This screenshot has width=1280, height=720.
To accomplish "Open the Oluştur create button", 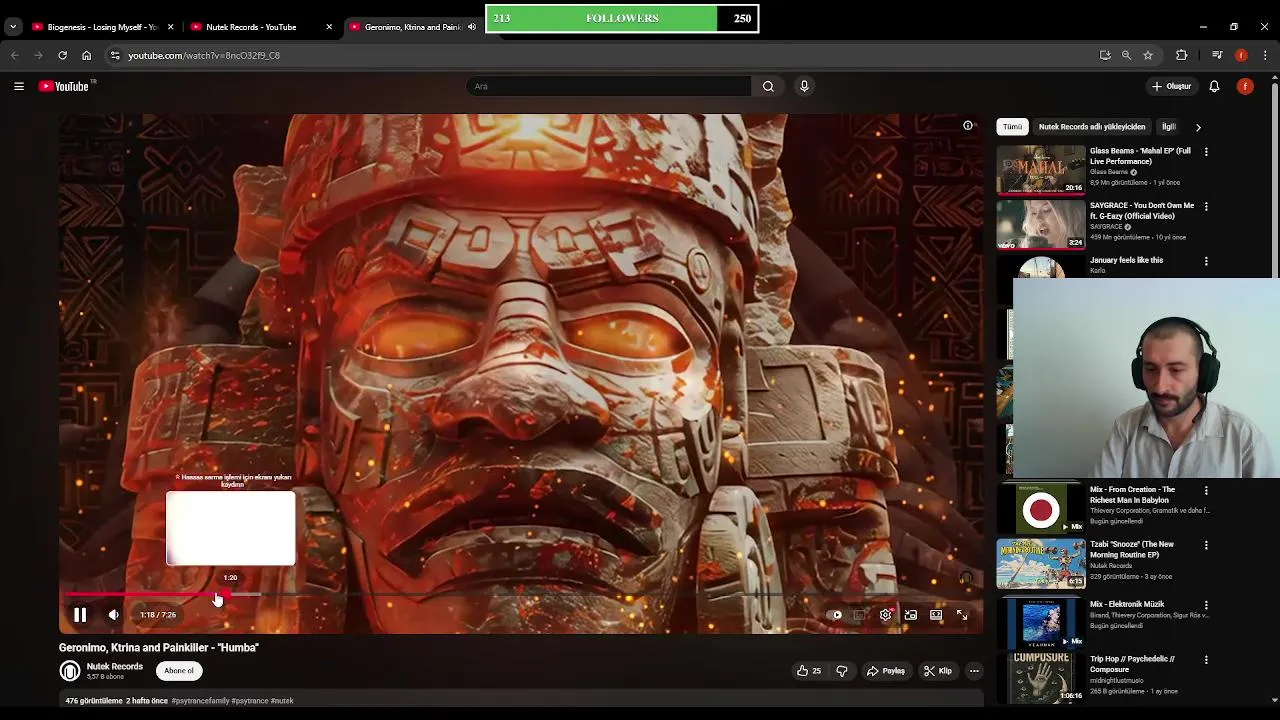I will [x=1171, y=86].
